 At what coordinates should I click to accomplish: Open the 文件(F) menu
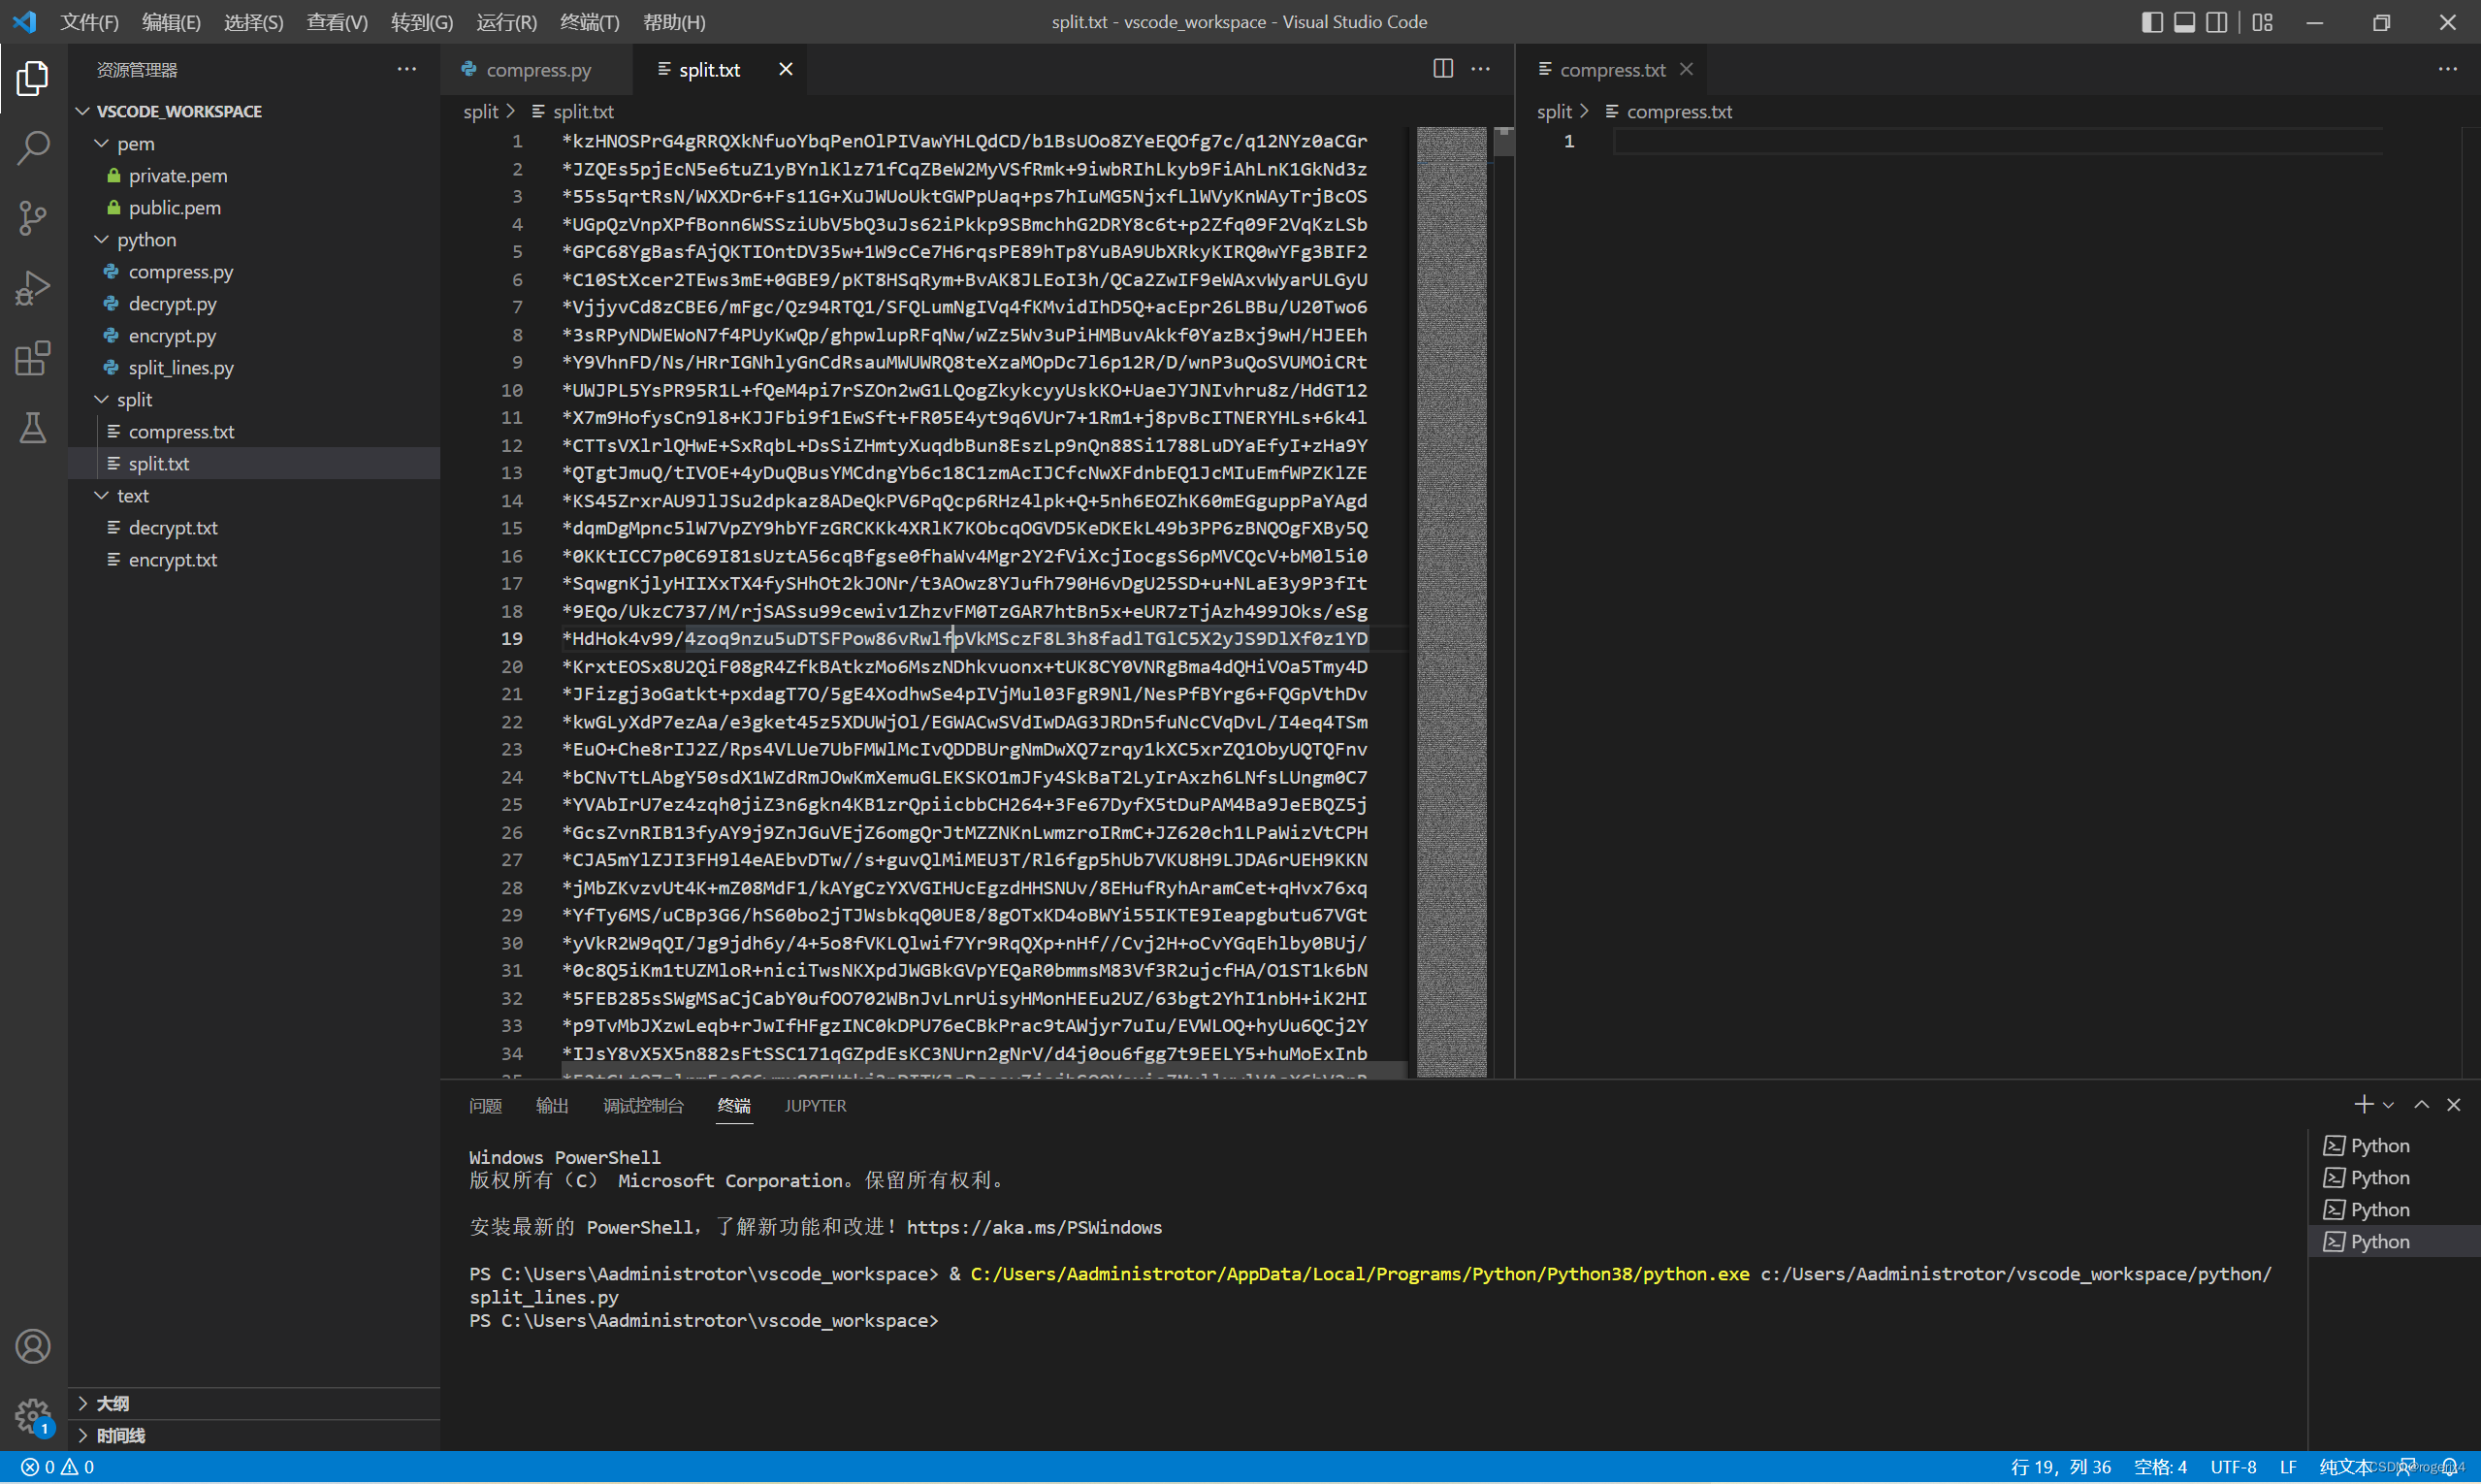click(x=89, y=22)
